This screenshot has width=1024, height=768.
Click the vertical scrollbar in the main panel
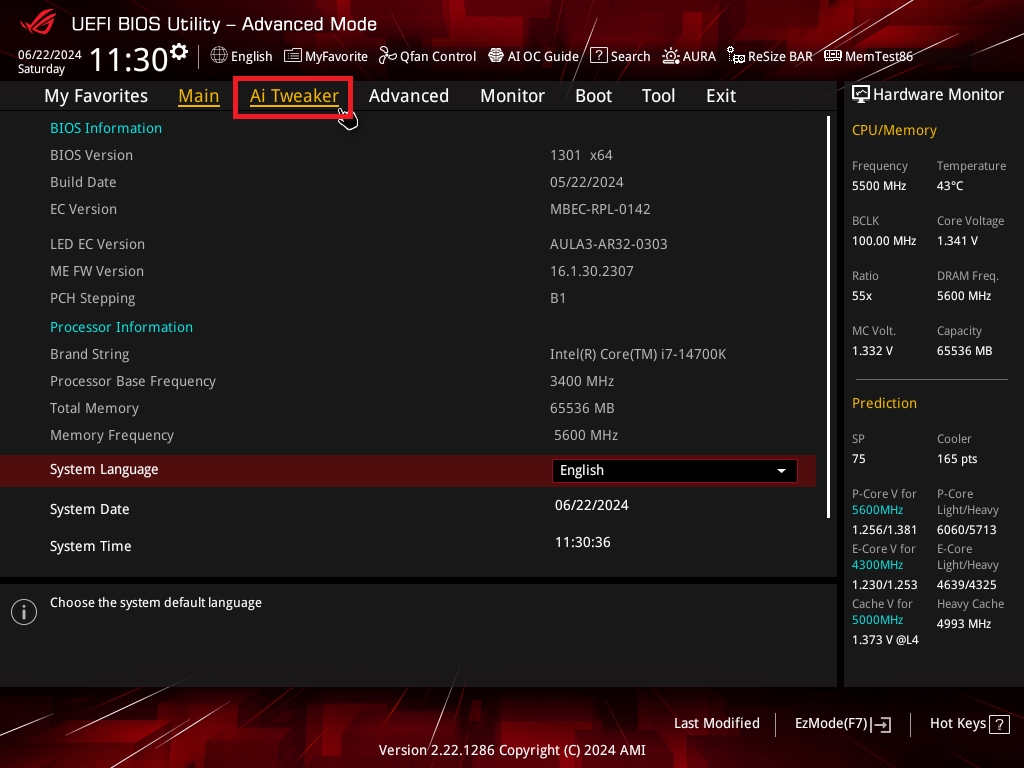(828, 316)
